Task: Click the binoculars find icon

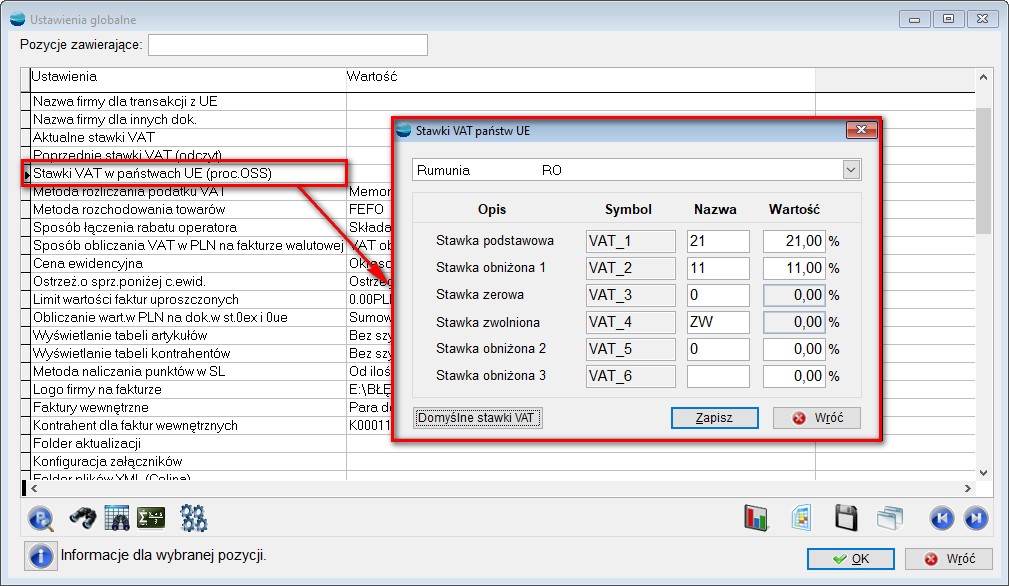Action: click(81, 517)
